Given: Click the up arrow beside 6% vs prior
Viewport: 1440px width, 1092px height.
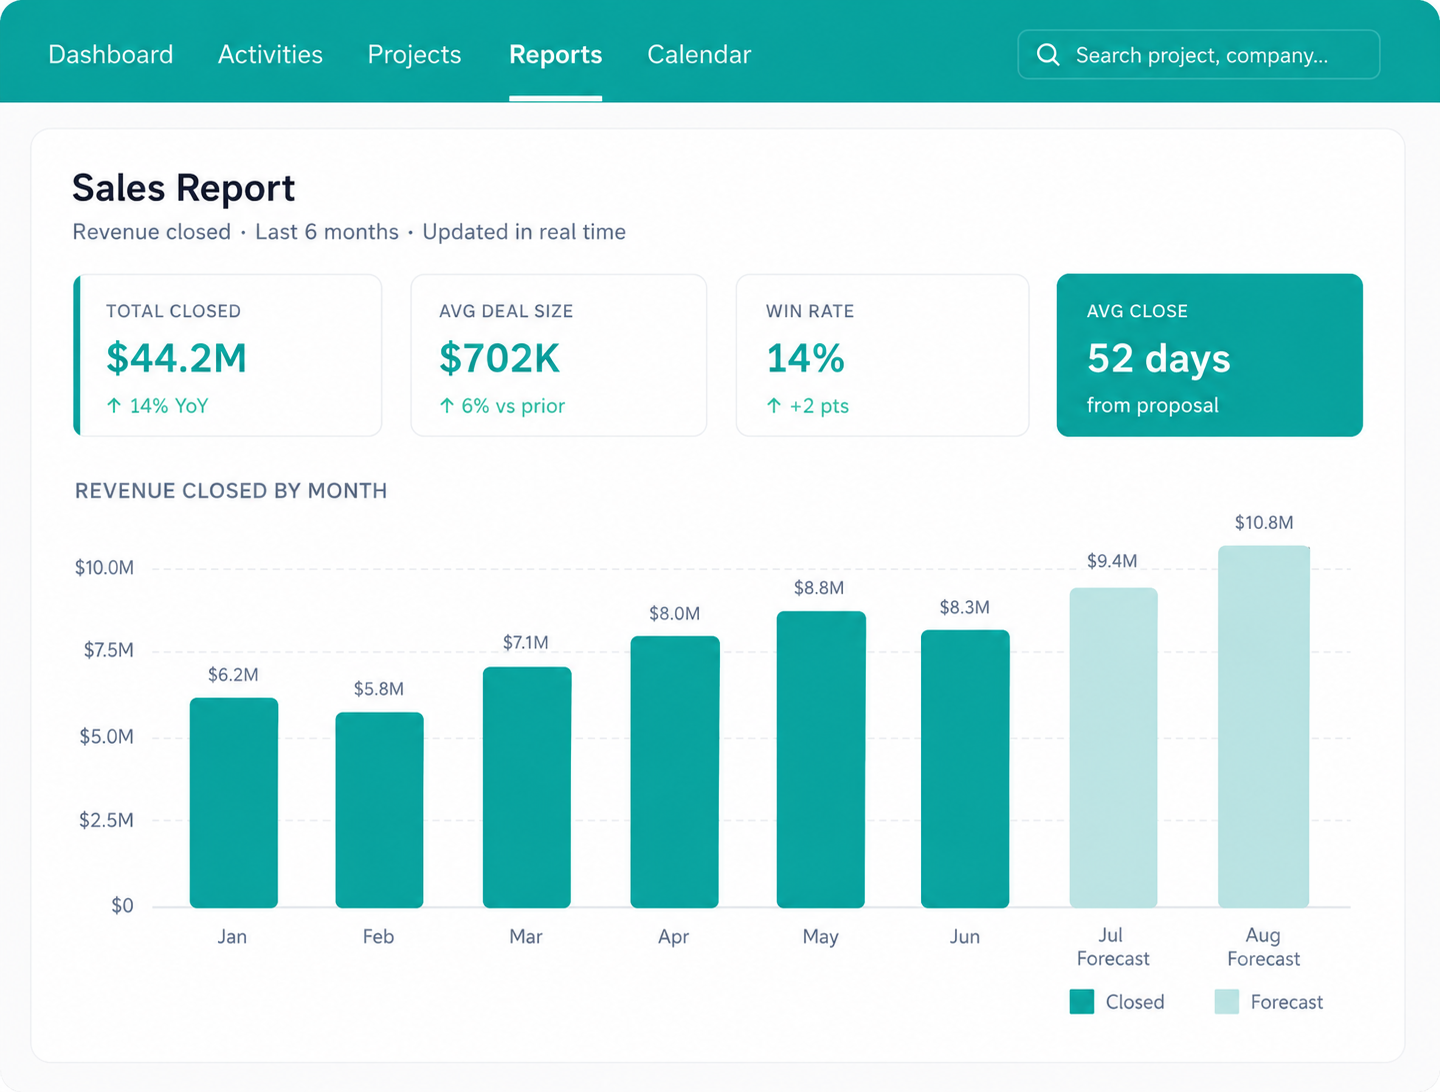Looking at the screenshot, I should (447, 405).
